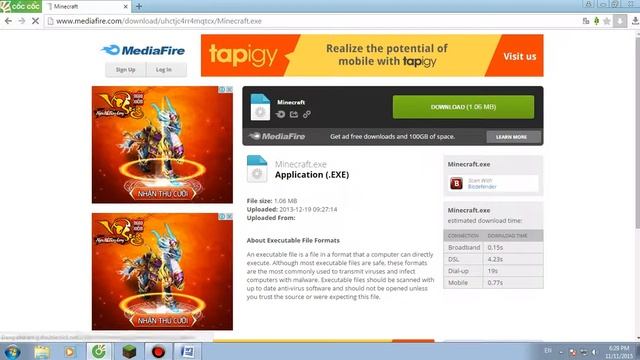Click the save-to-MediaFire swirl icon under Minecraft
Image resolution: width=640 pixels, height=360 pixels.
(x=280, y=114)
